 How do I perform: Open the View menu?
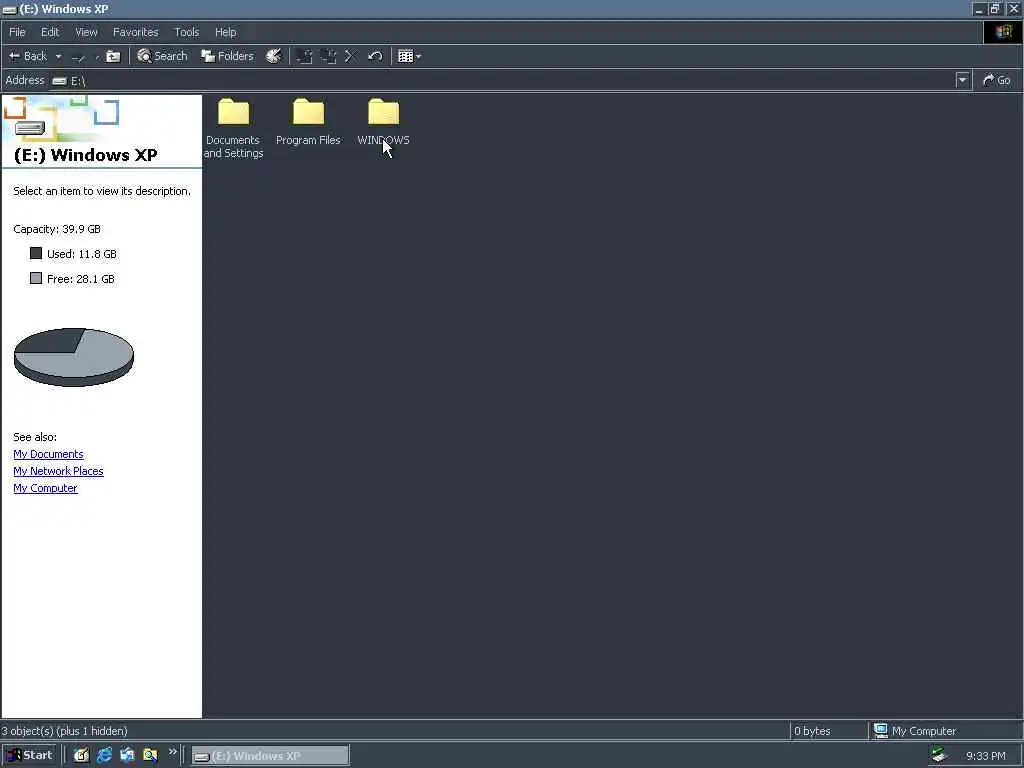(x=86, y=32)
